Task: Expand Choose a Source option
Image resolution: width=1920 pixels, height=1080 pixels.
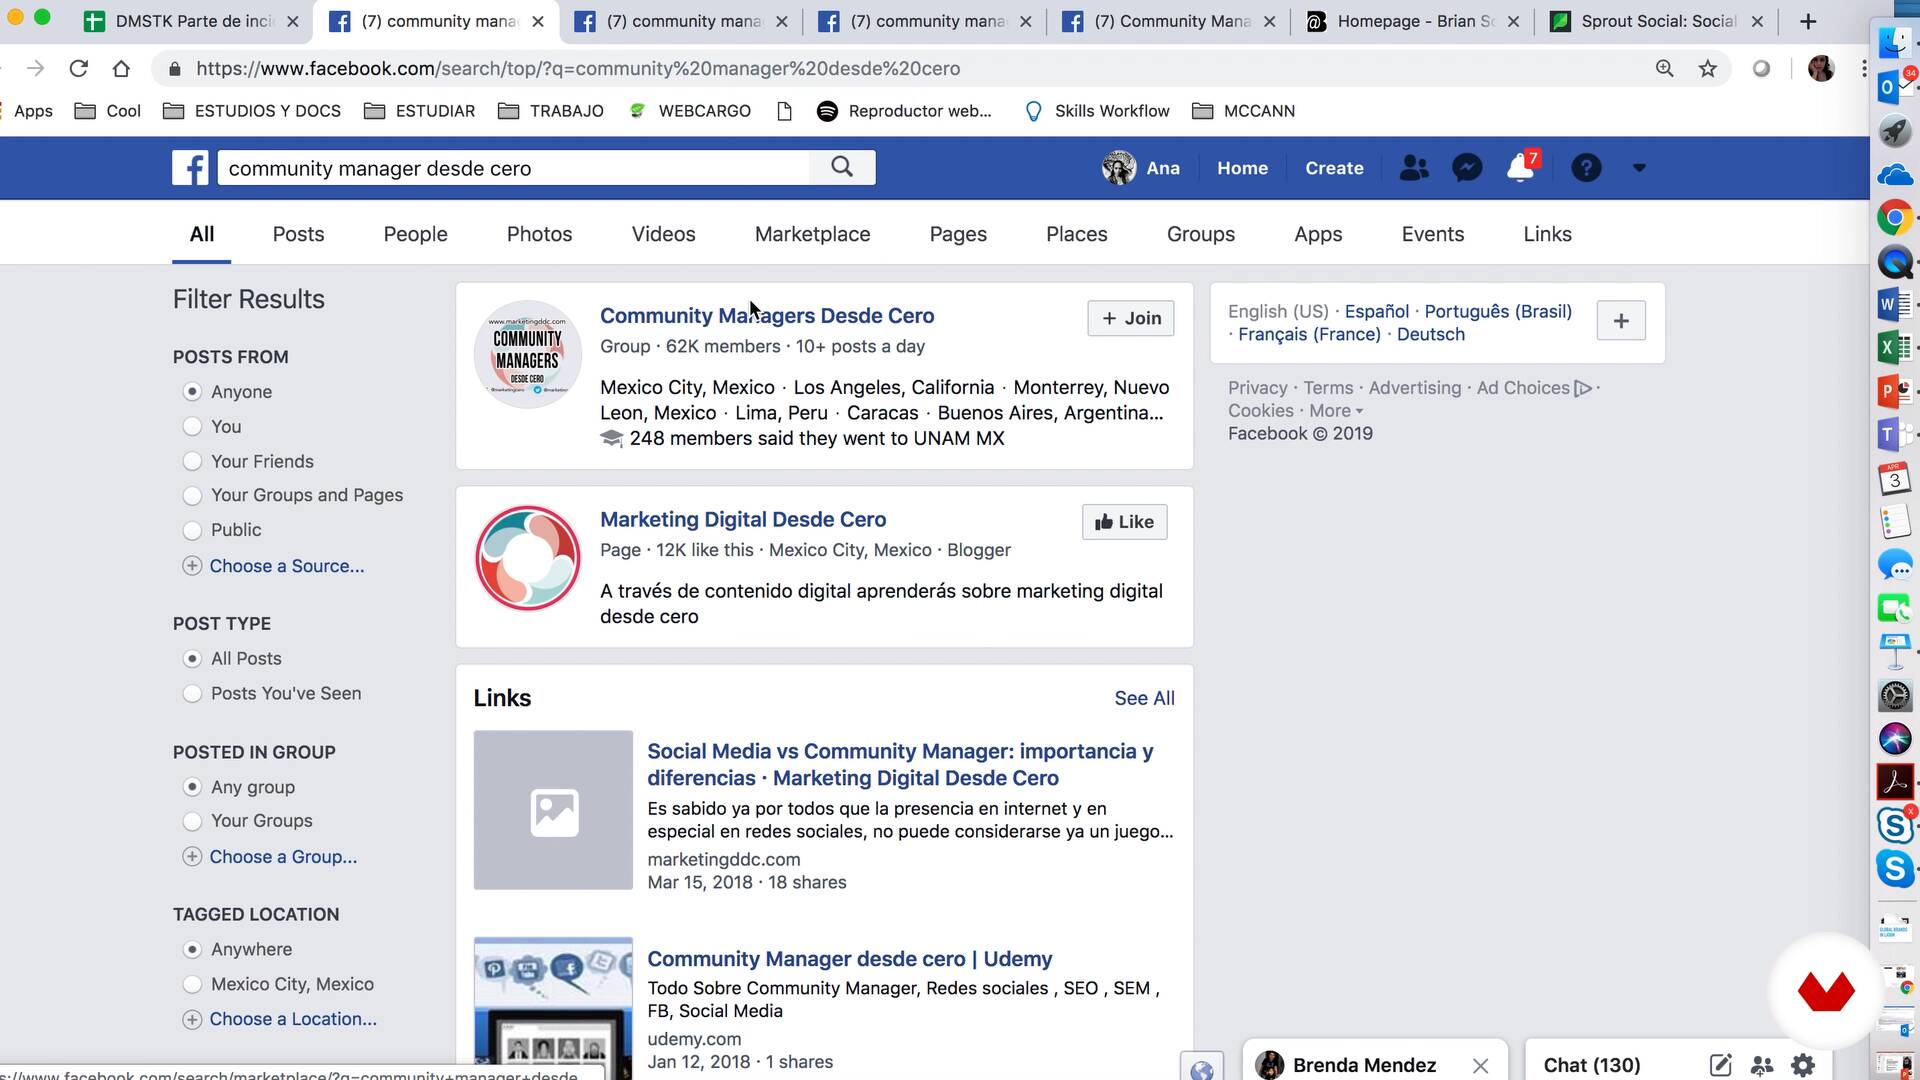Action: (273, 566)
